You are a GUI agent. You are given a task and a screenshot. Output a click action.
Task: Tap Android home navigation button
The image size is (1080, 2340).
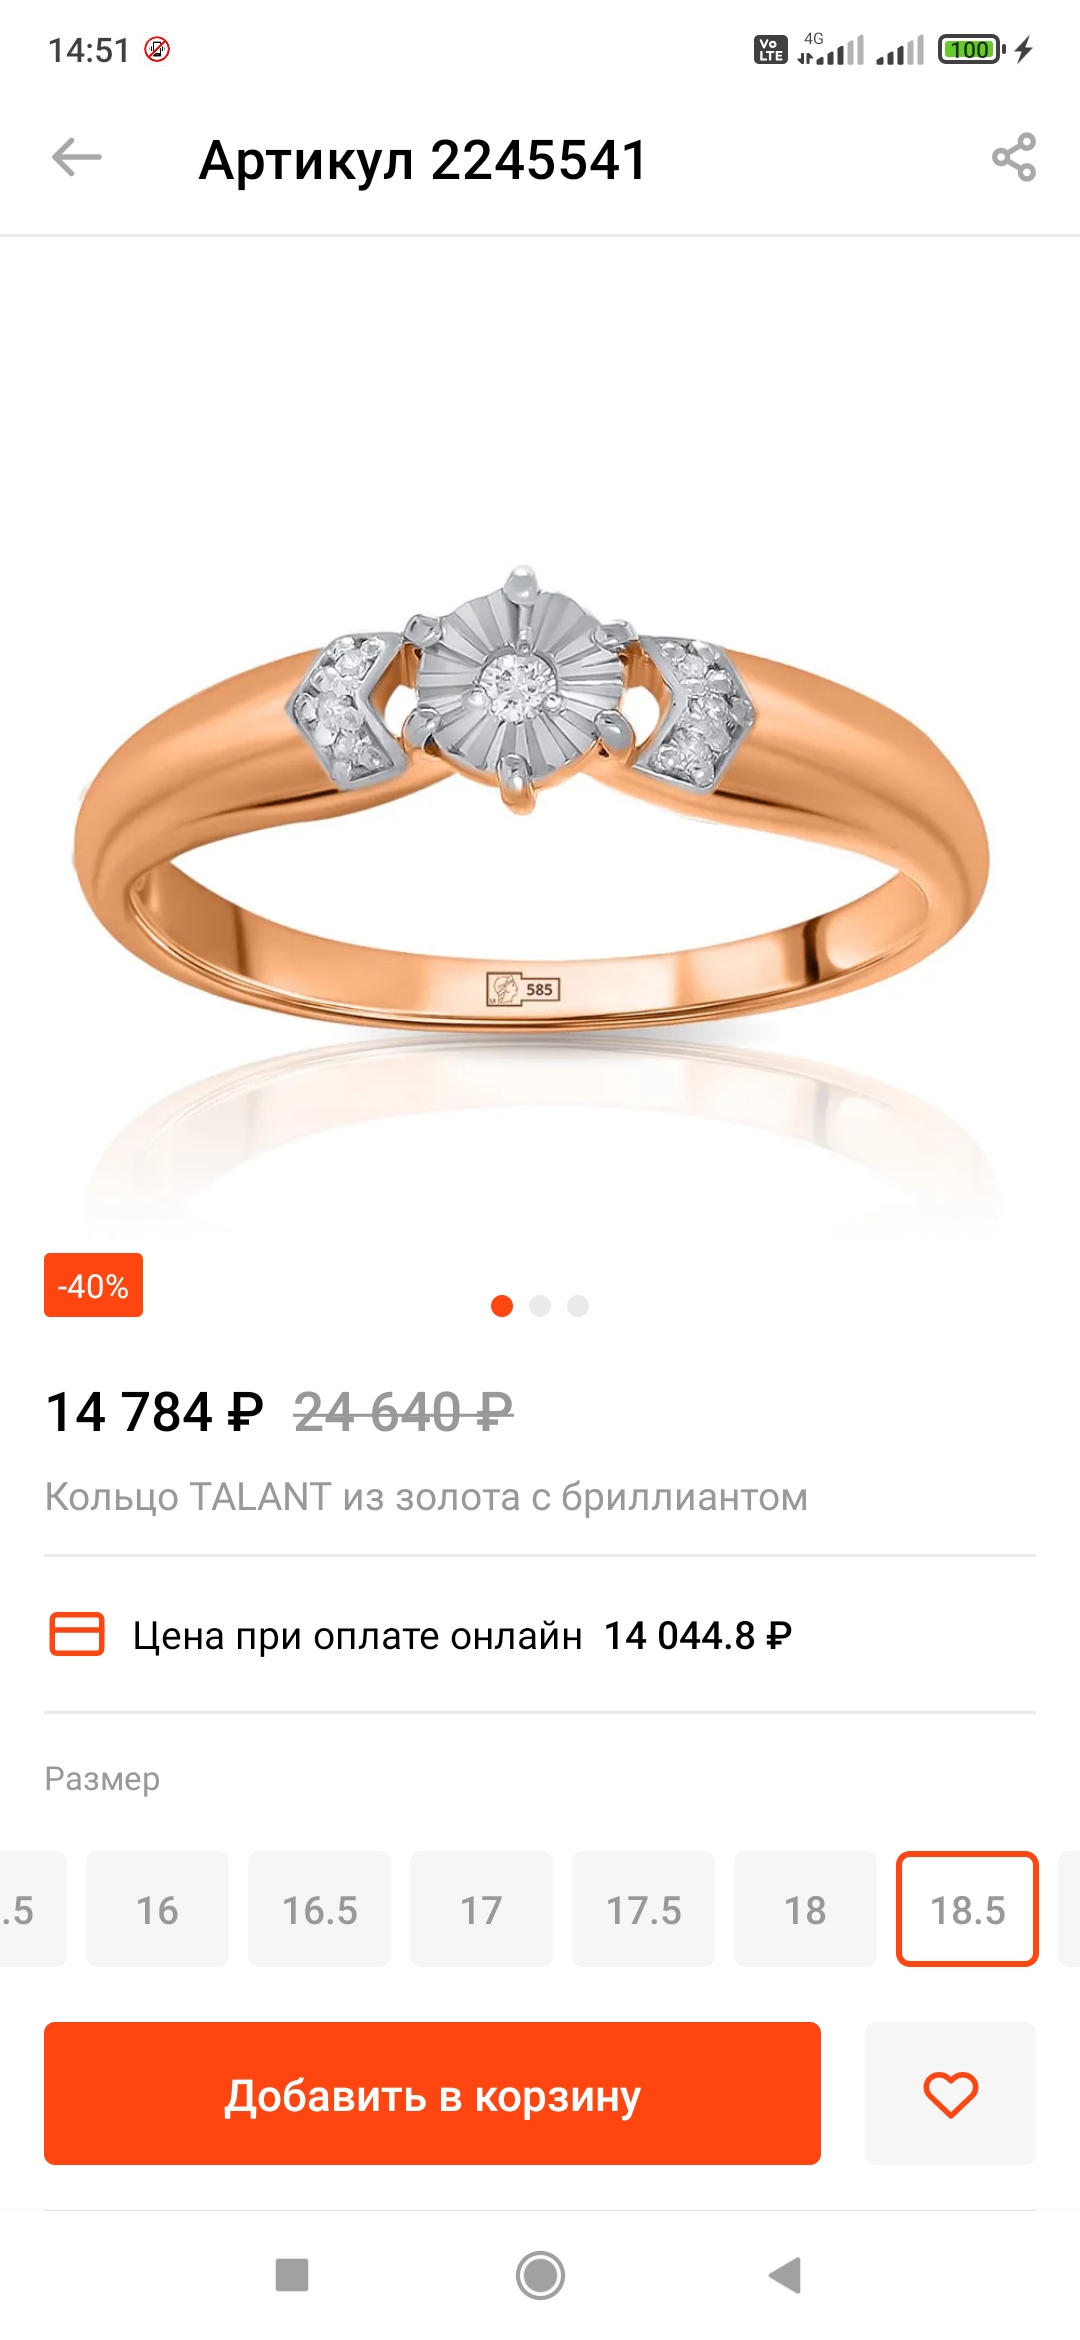tap(540, 2275)
